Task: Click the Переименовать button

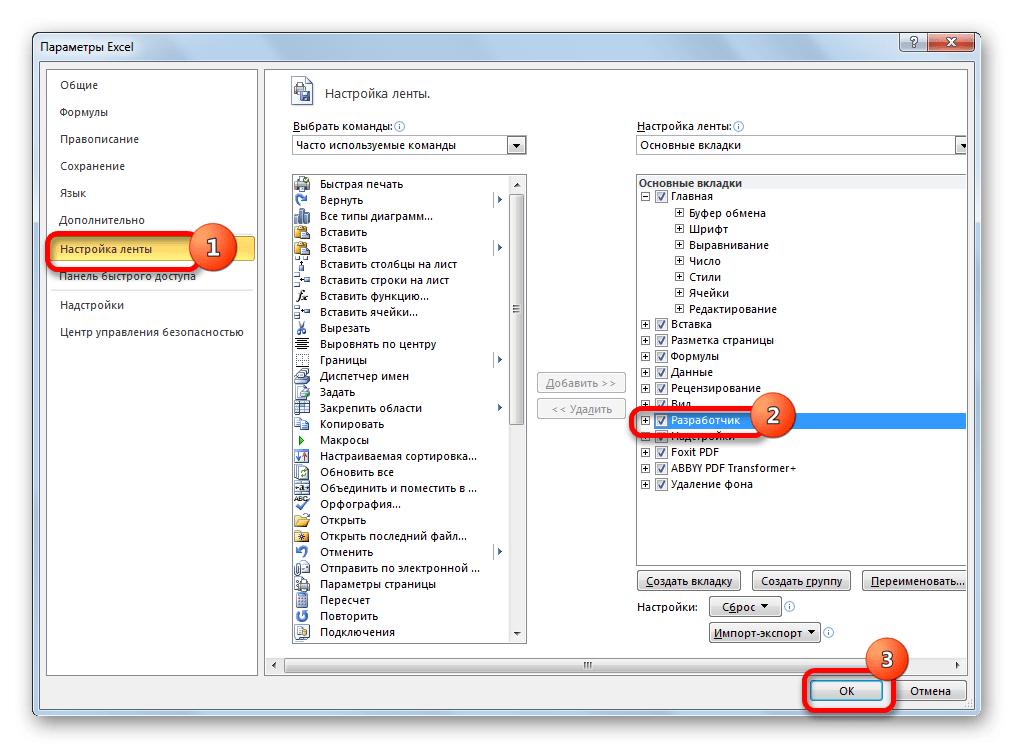Action: coord(914,581)
